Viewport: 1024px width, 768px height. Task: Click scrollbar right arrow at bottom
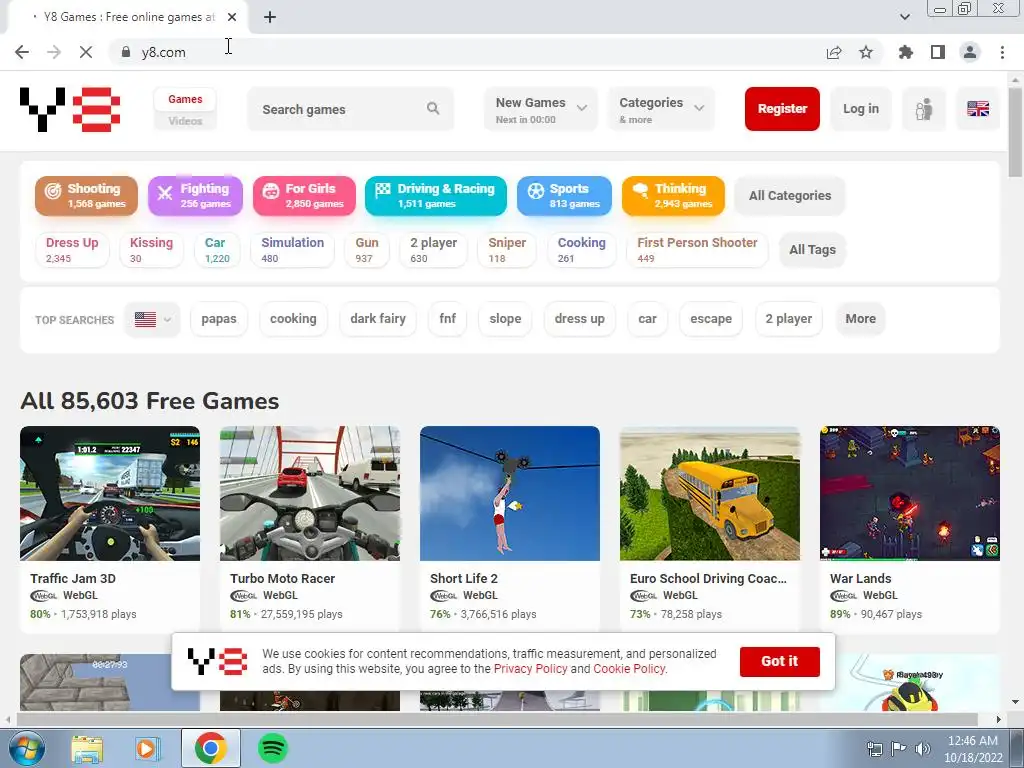999,720
